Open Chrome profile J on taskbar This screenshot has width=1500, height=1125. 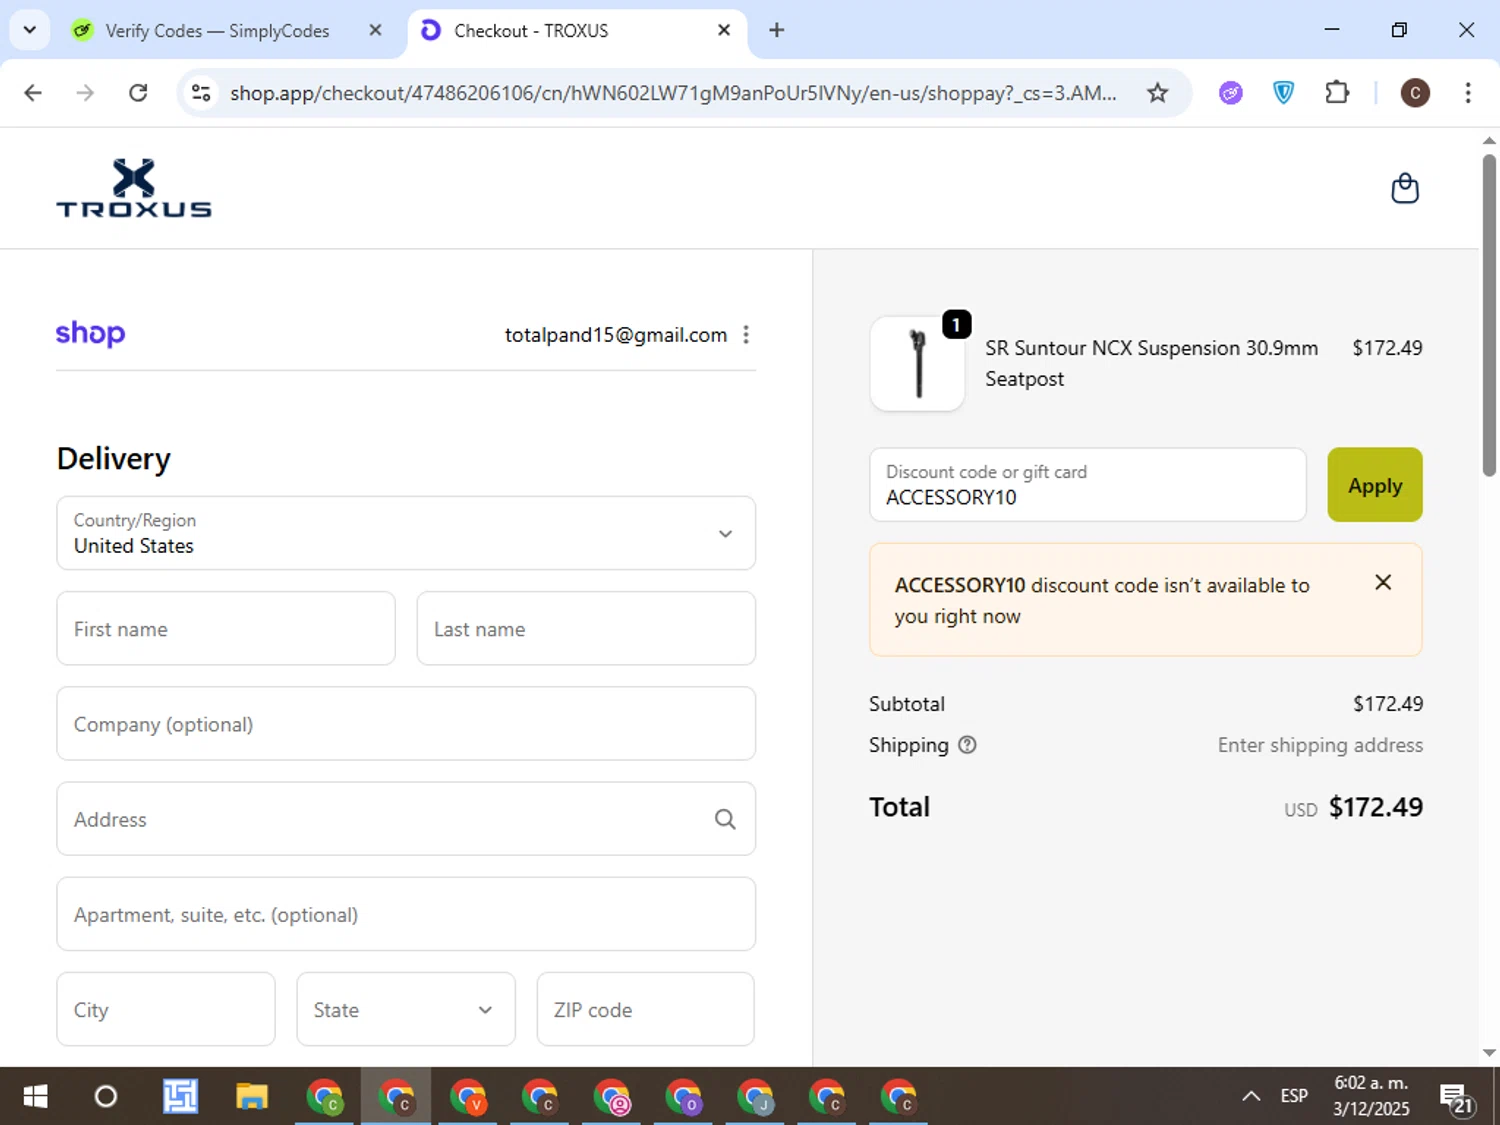tap(756, 1097)
